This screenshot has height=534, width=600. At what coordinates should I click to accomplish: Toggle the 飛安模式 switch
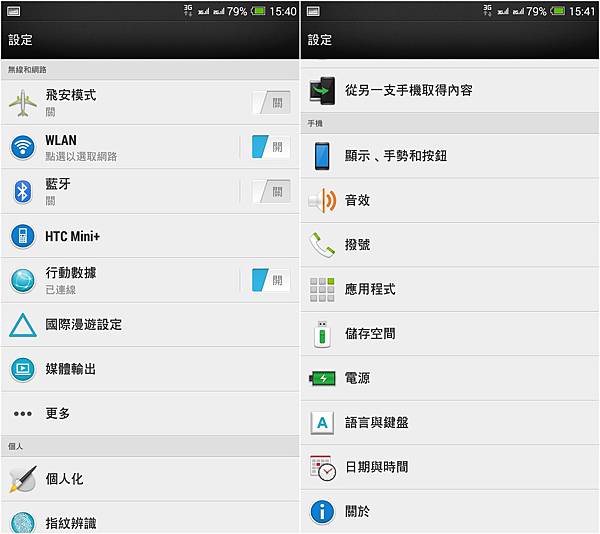[x=271, y=103]
